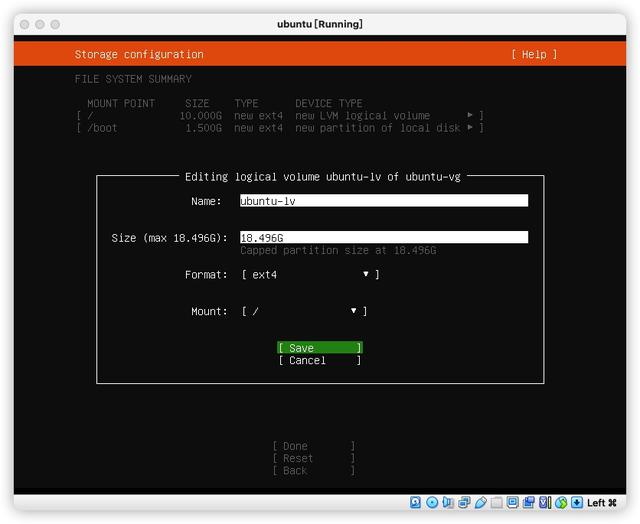Click the display monitor status icon
The width and height of the screenshot is (640, 524).
pyautogui.click(x=512, y=502)
